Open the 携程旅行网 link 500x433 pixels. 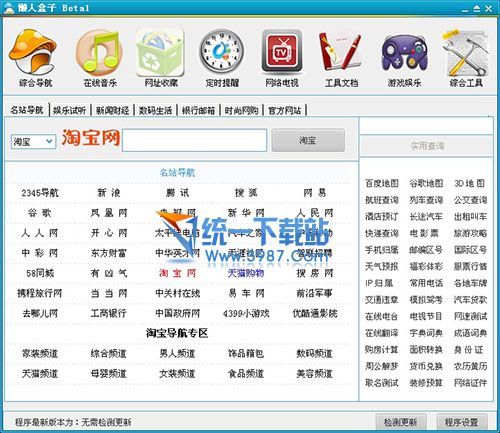pyautogui.click(x=40, y=293)
